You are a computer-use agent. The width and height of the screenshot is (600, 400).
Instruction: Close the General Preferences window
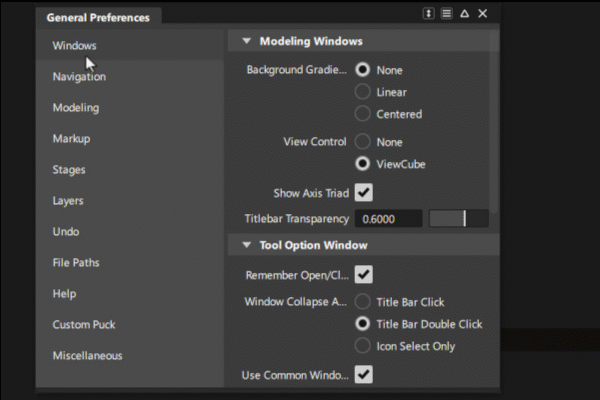click(x=482, y=14)
